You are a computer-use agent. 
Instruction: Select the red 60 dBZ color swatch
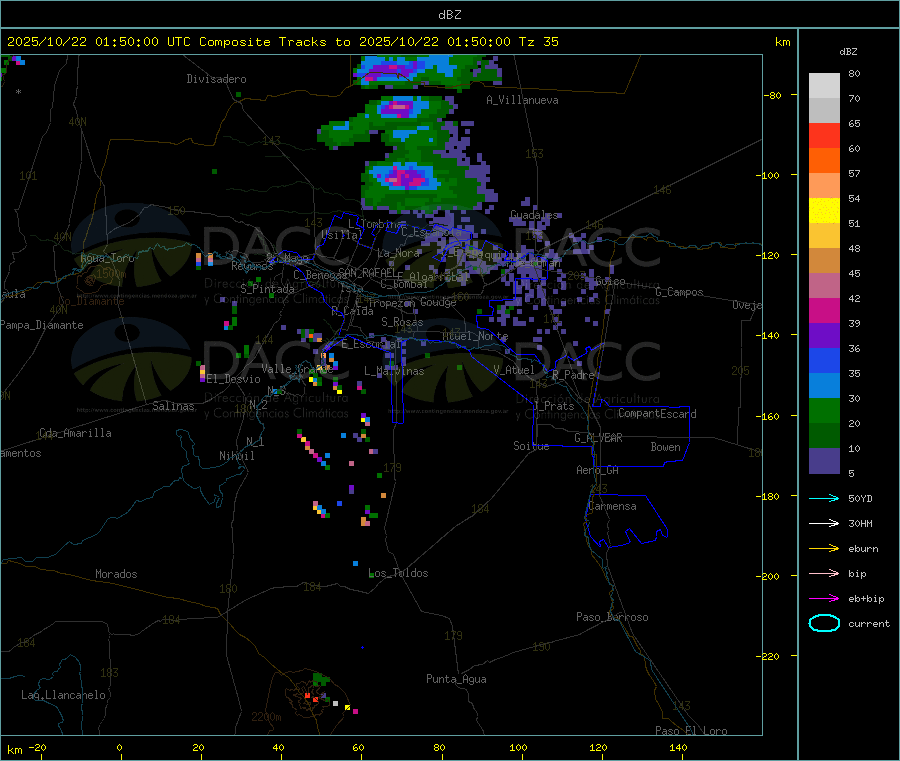[x=824, y=135]
